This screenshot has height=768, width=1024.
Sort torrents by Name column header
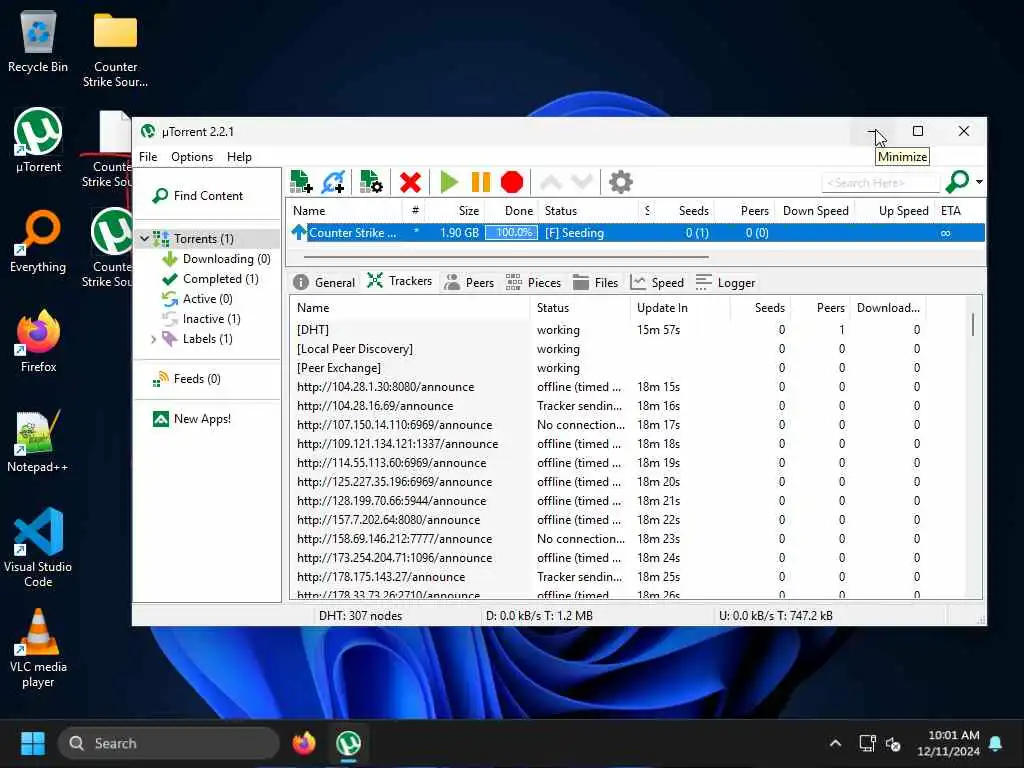pyautogui.click(x=345, y=211)
